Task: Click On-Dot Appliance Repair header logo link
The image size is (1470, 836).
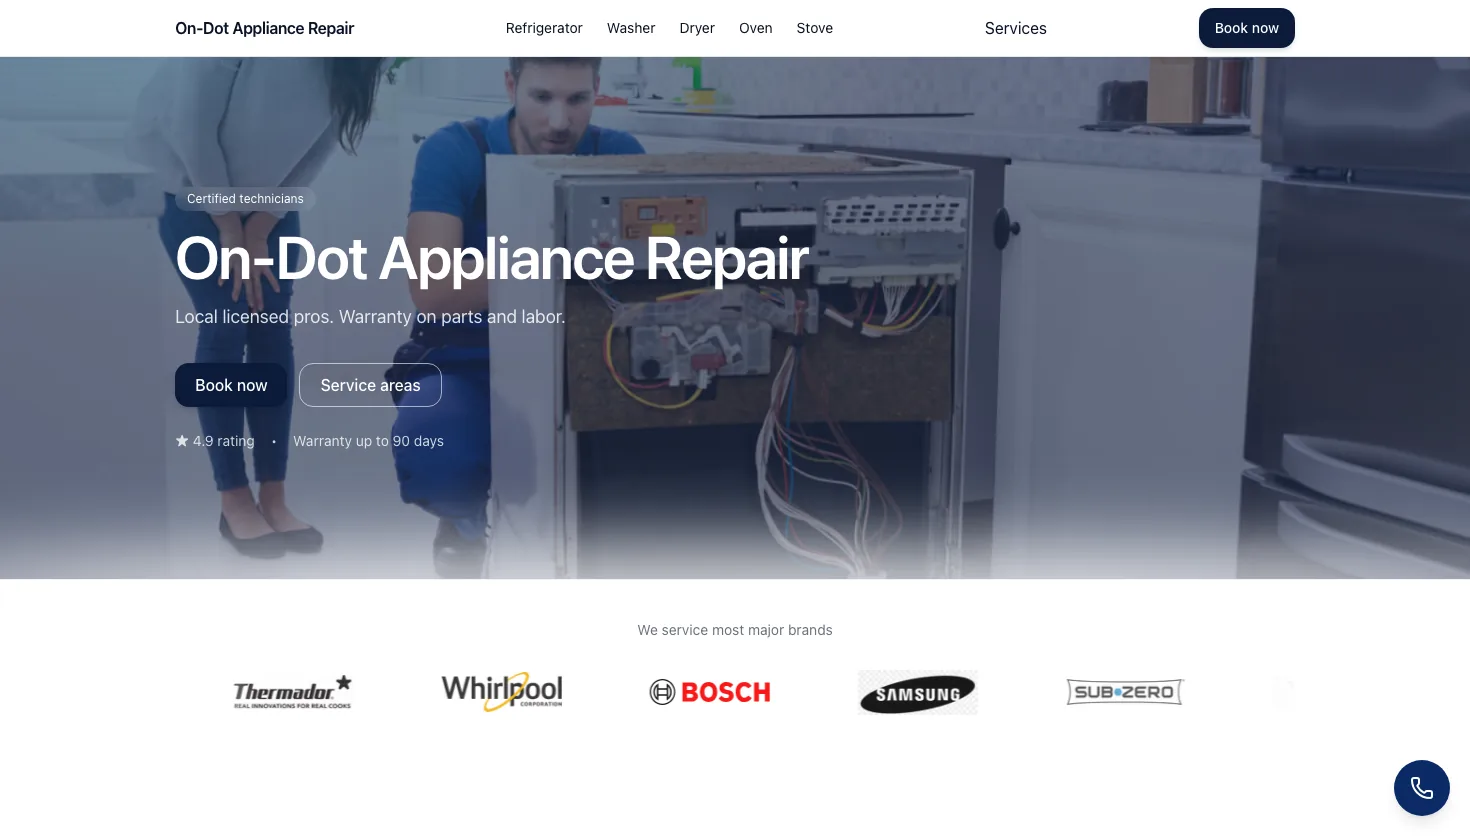Action: click(265, 28)
